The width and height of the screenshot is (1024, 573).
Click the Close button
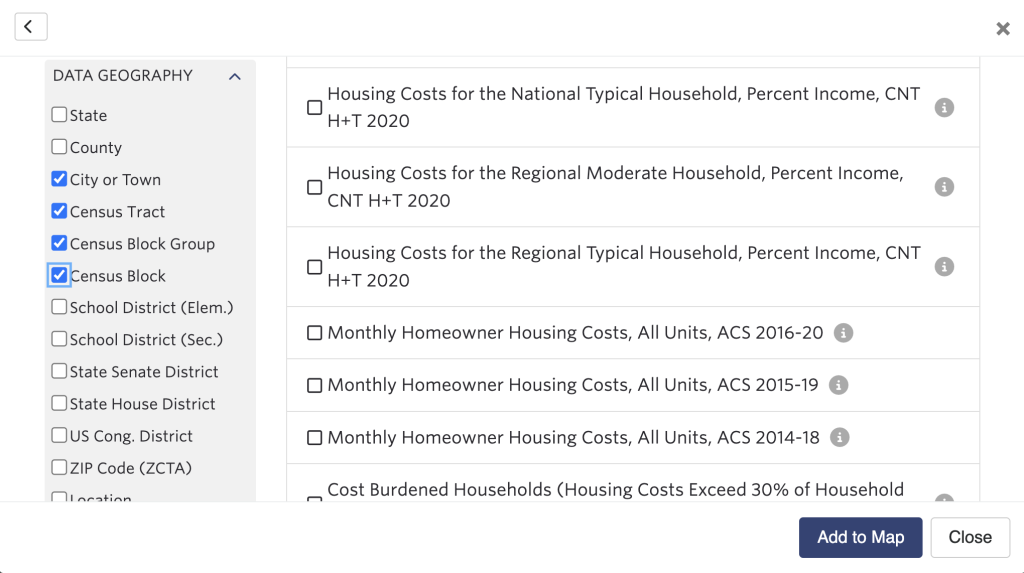point(970,538)
